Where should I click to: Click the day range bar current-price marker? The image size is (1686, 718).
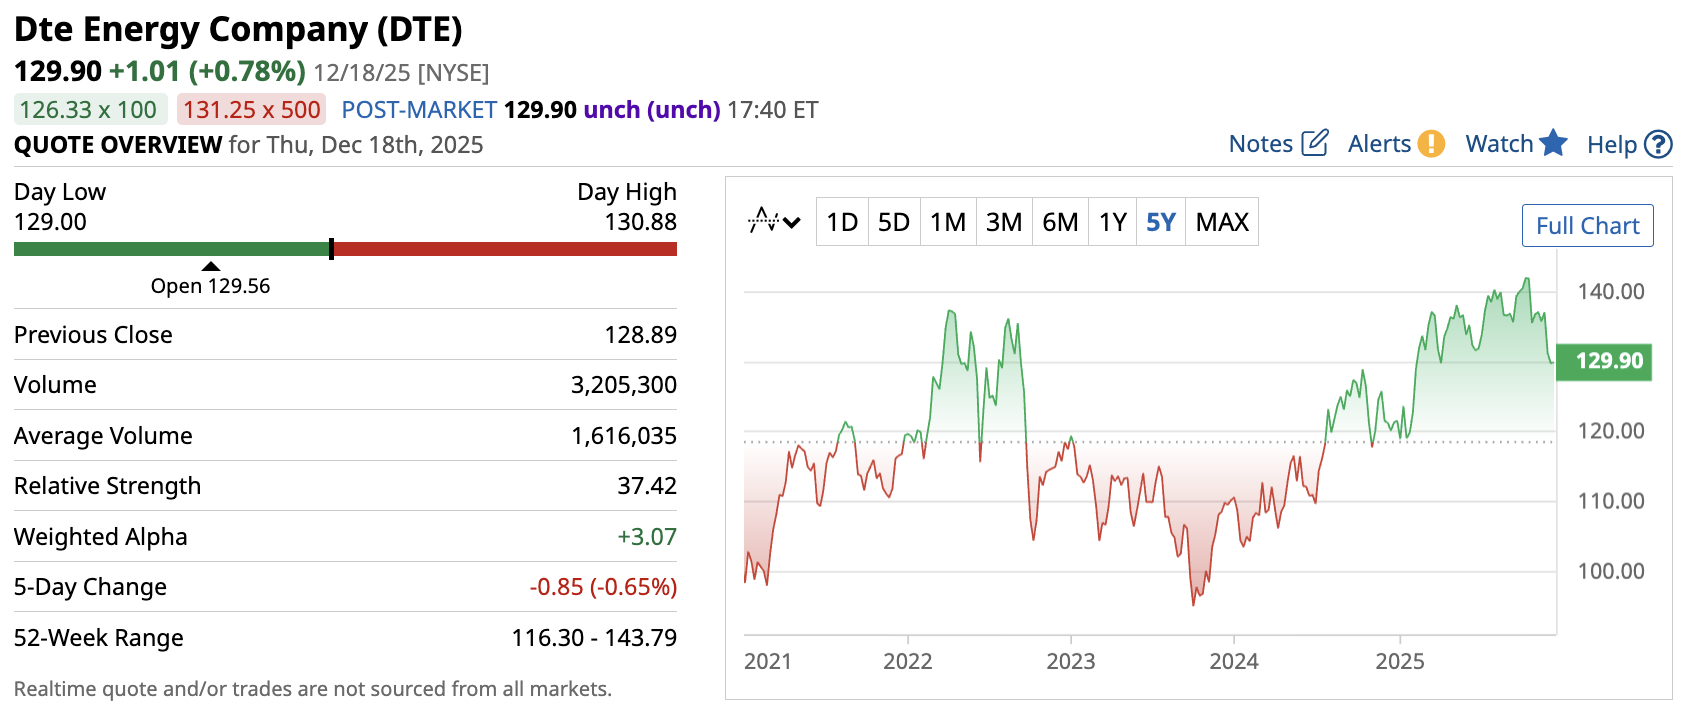tap(331, 249)
